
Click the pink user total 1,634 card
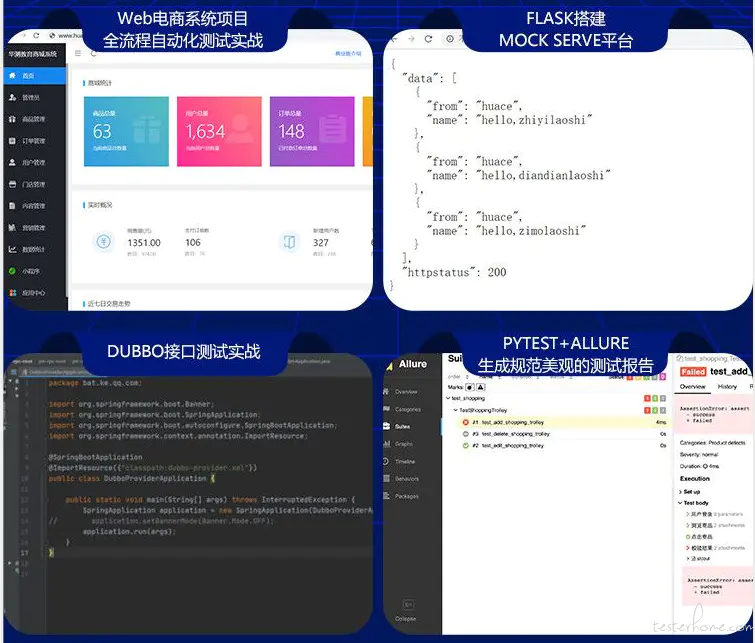click(219, 131)
